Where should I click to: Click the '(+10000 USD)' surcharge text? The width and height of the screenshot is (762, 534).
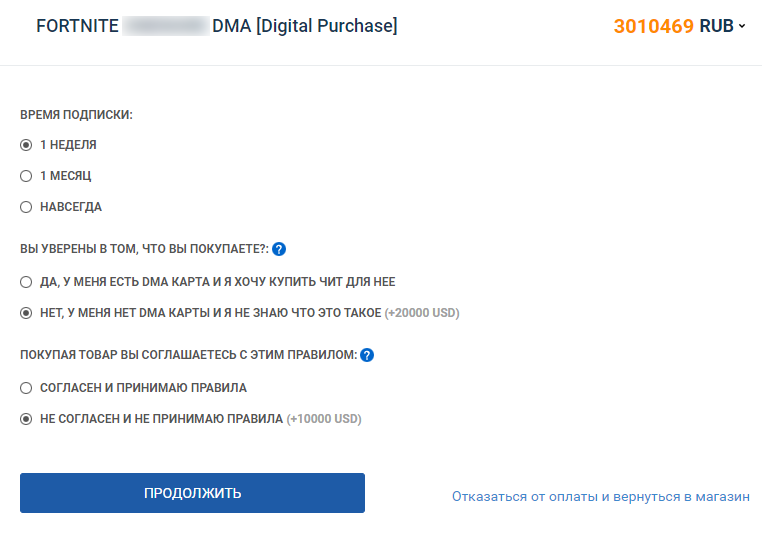(x=324, y=419)
